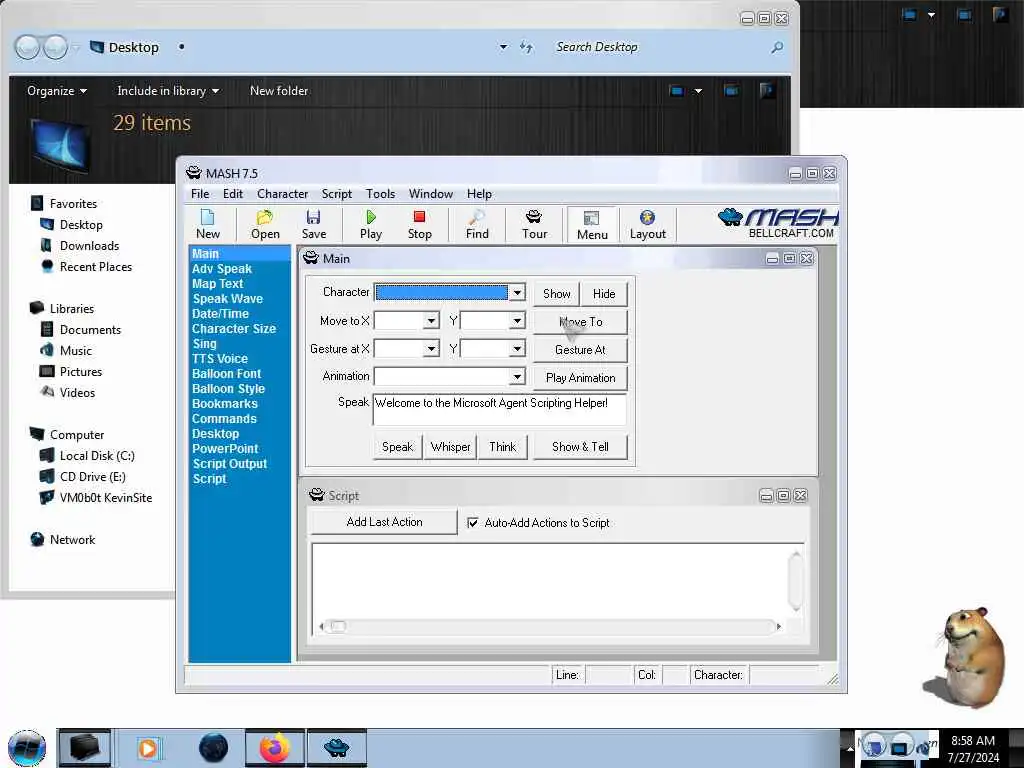Open the Script menu
Screen dimensions: 1024x768
coord(336,194)
